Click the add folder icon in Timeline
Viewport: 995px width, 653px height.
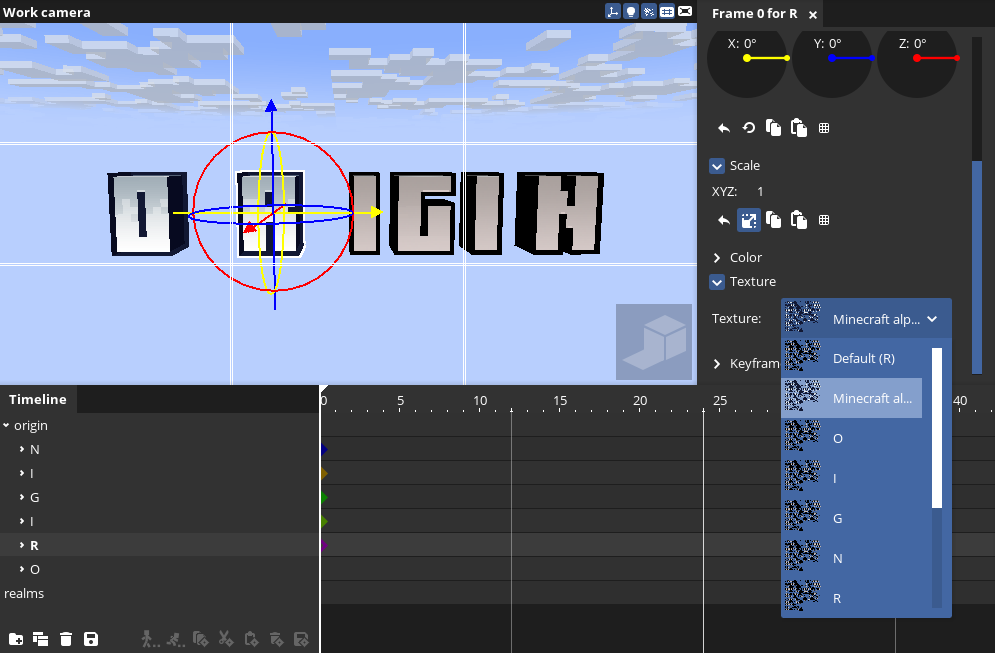click(16, 639)
